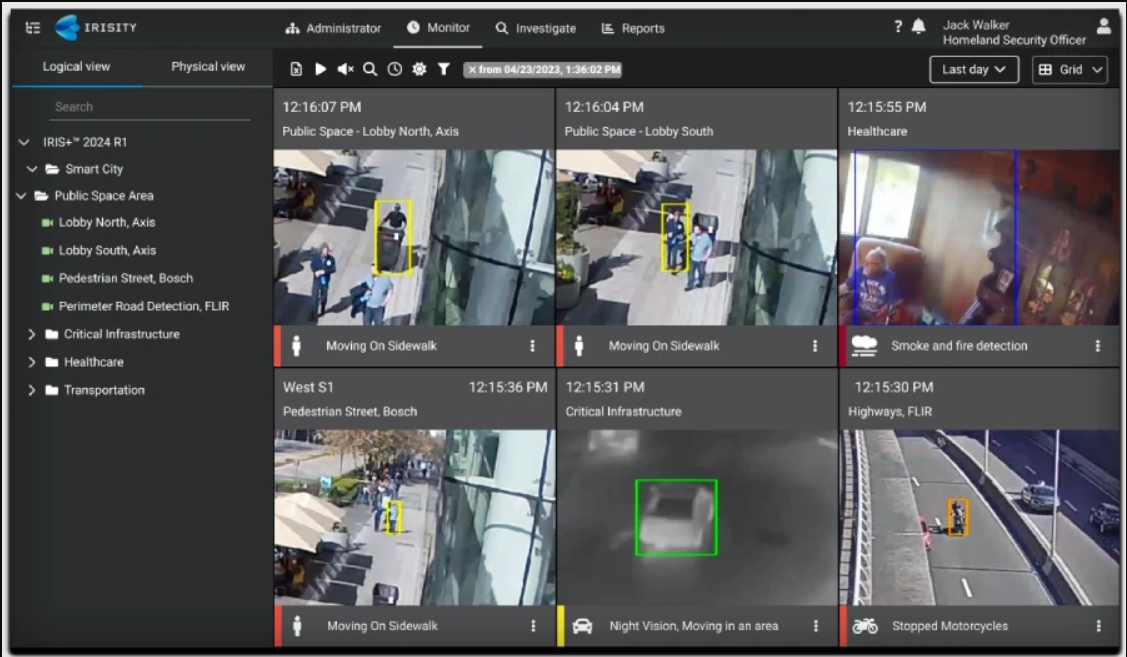Click the sidebar Search input field
The width and height of the screenshot is (1127, 657).
pos(150,106)
